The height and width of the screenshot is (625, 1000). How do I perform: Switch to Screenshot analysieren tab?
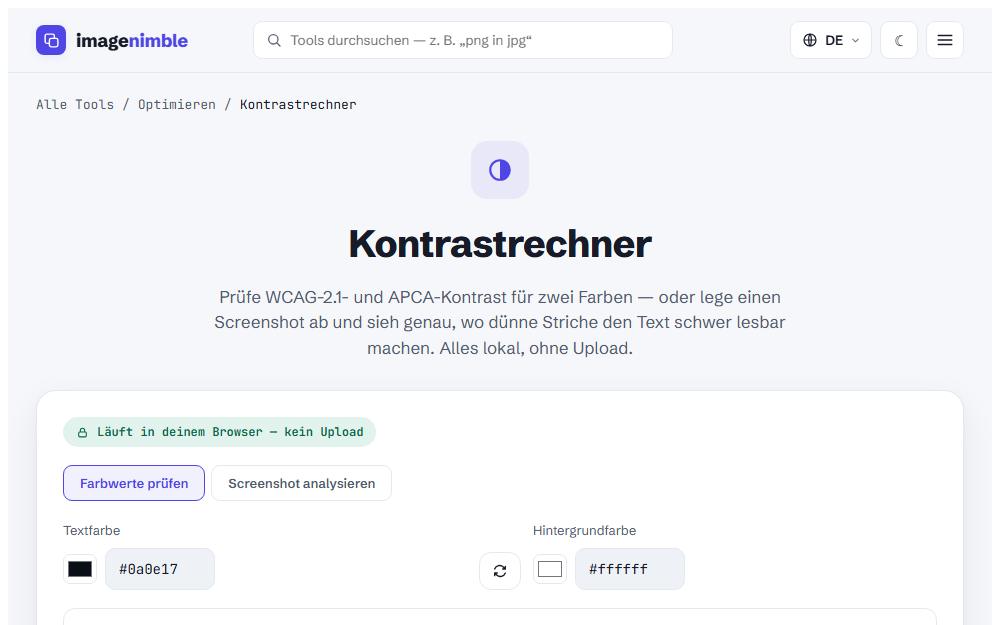[x=302, y=483]
